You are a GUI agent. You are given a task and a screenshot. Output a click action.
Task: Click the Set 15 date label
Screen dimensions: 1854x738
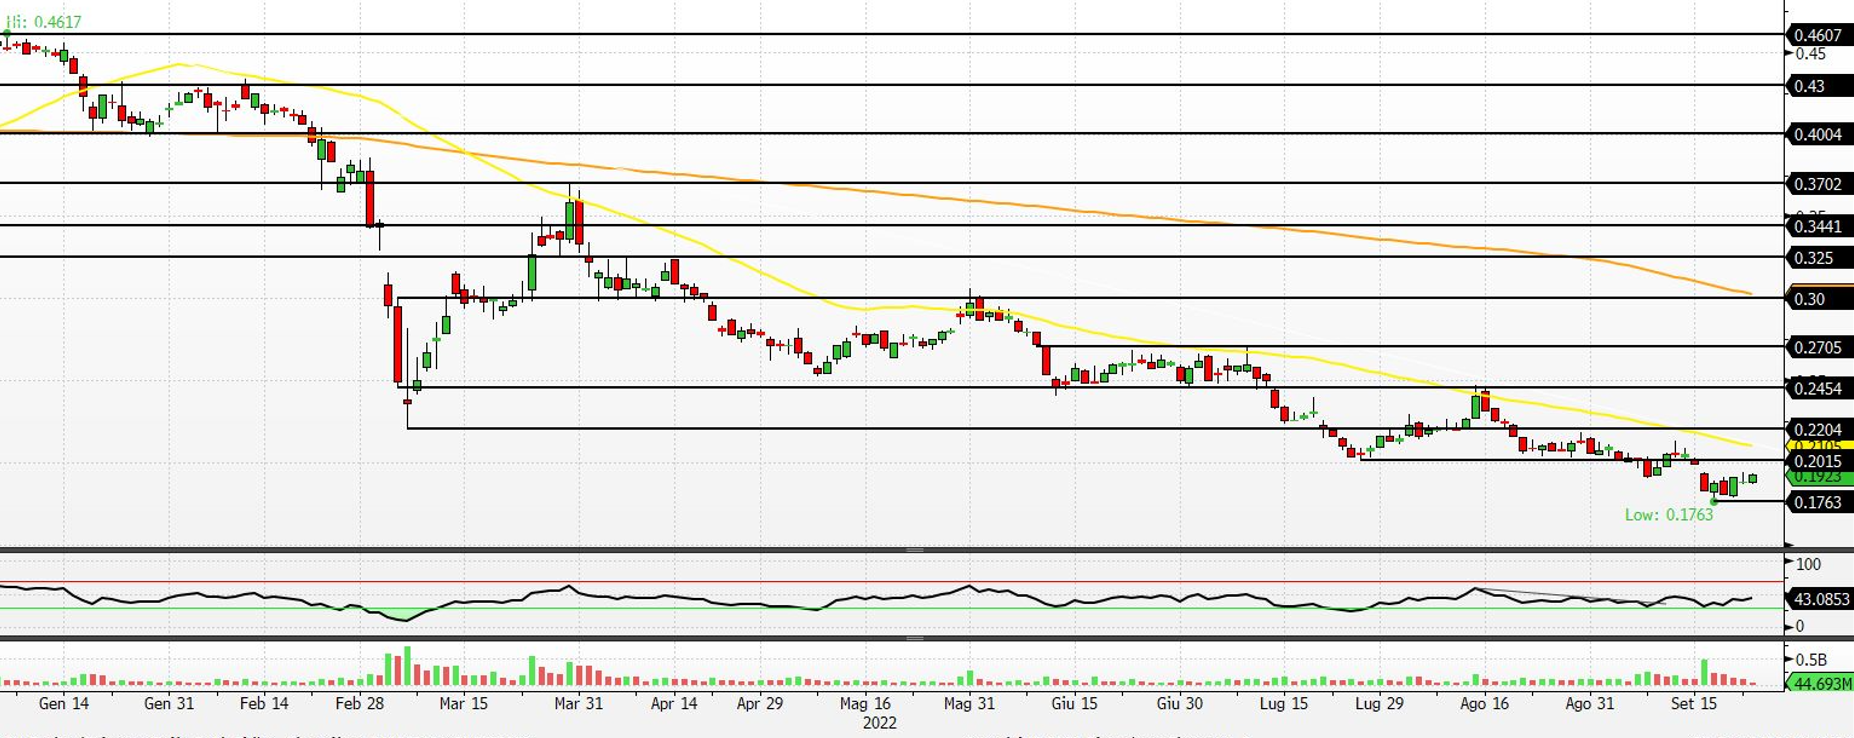pyautogui.click(x=1694, y=704)
